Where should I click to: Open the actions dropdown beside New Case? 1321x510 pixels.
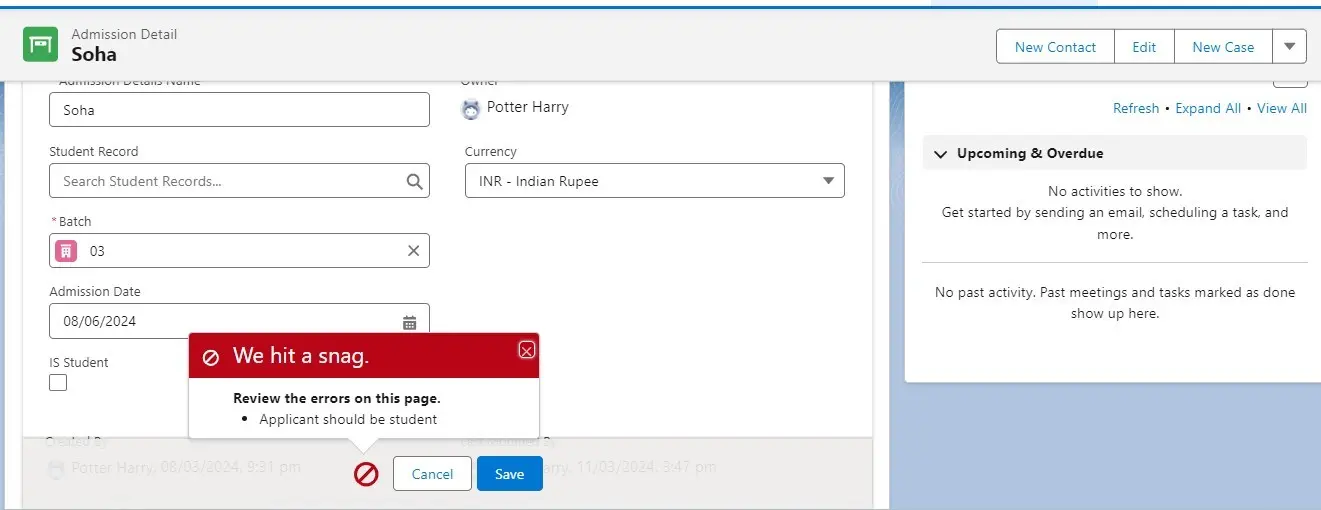click(x=1289, y=47)
